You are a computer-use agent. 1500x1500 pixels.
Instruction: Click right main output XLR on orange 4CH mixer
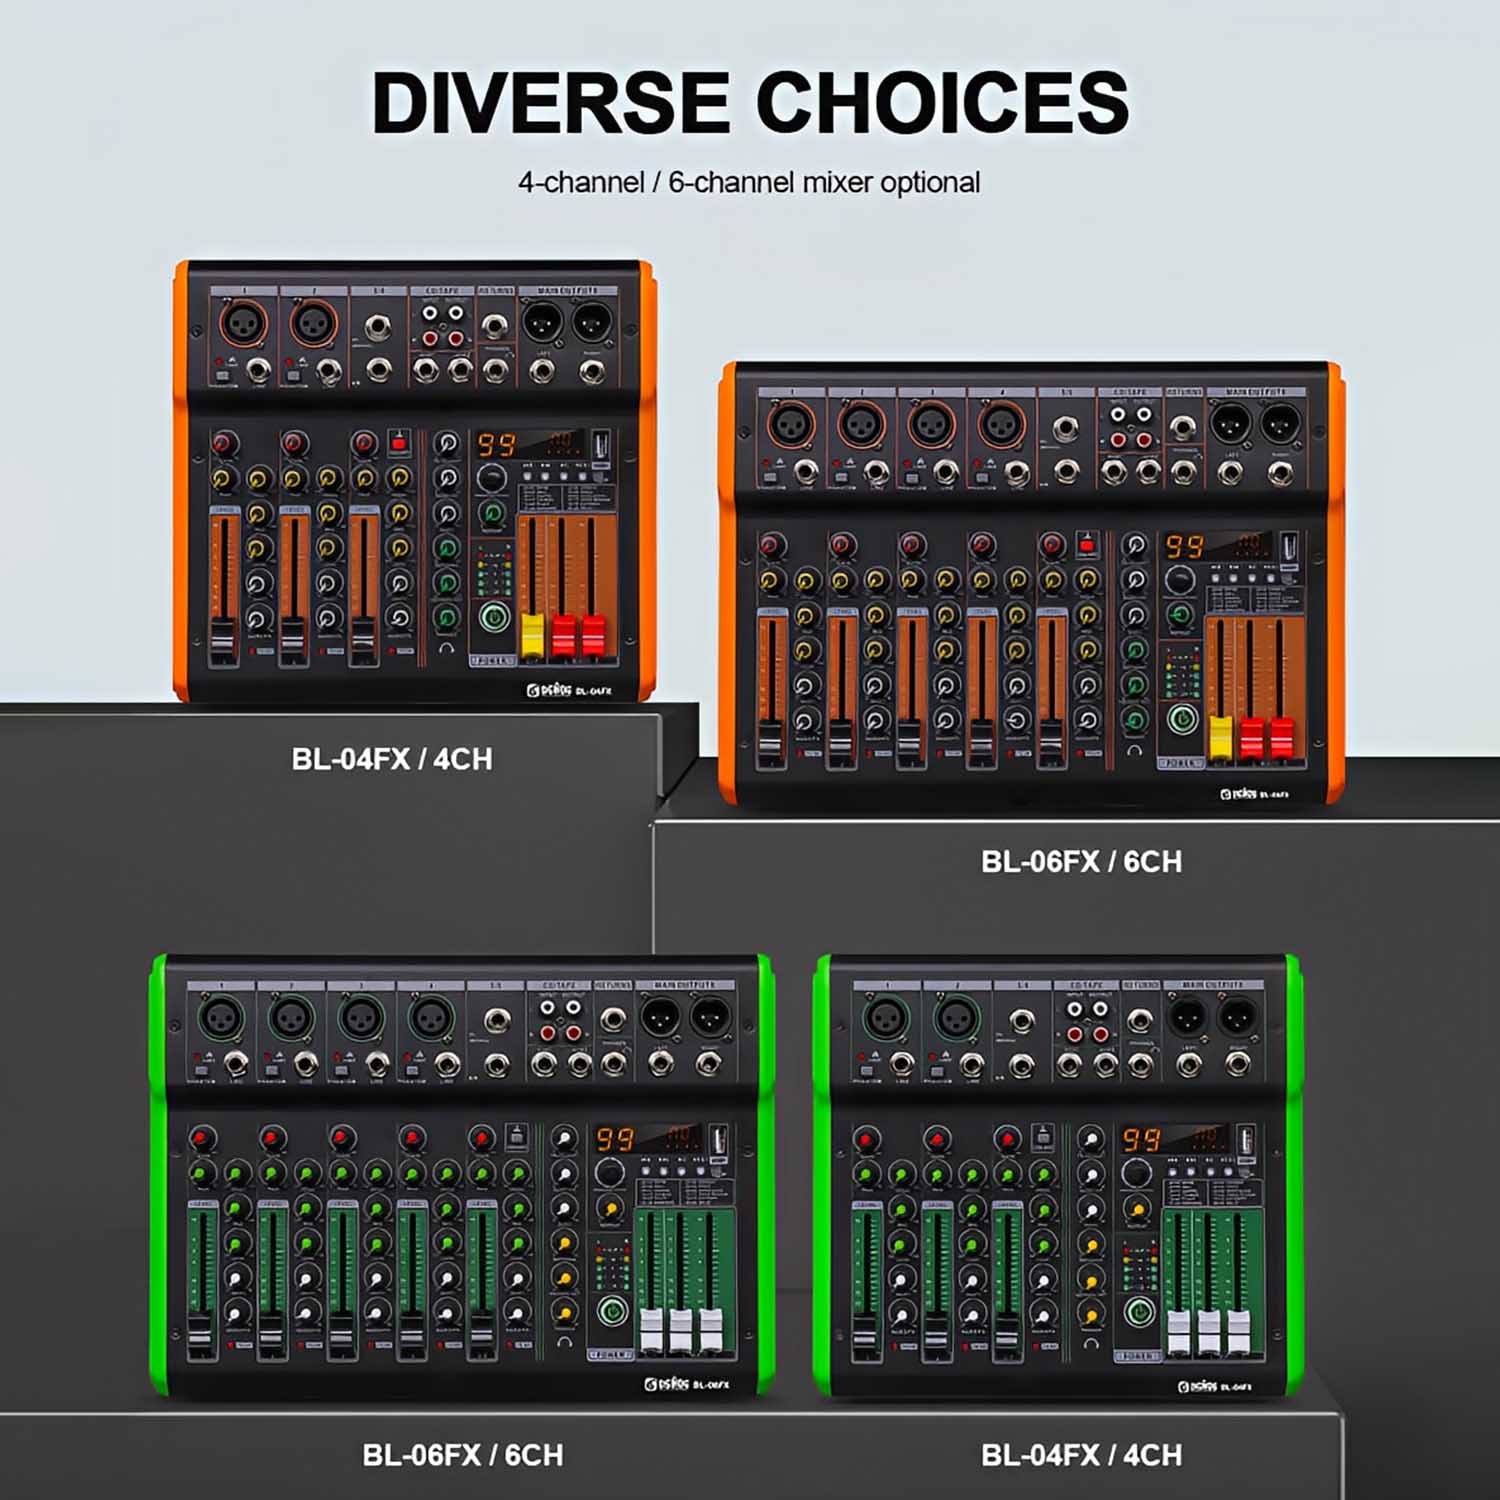click(x=592, y=323)
